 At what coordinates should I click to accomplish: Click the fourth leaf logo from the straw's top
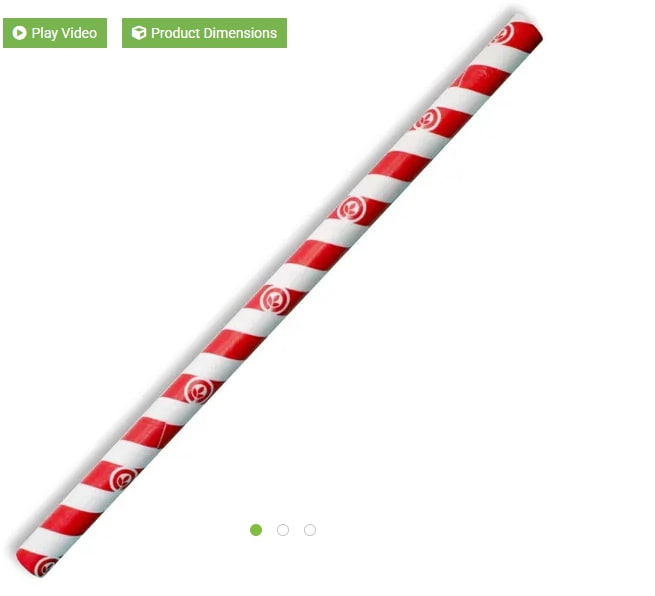point(274,299)
